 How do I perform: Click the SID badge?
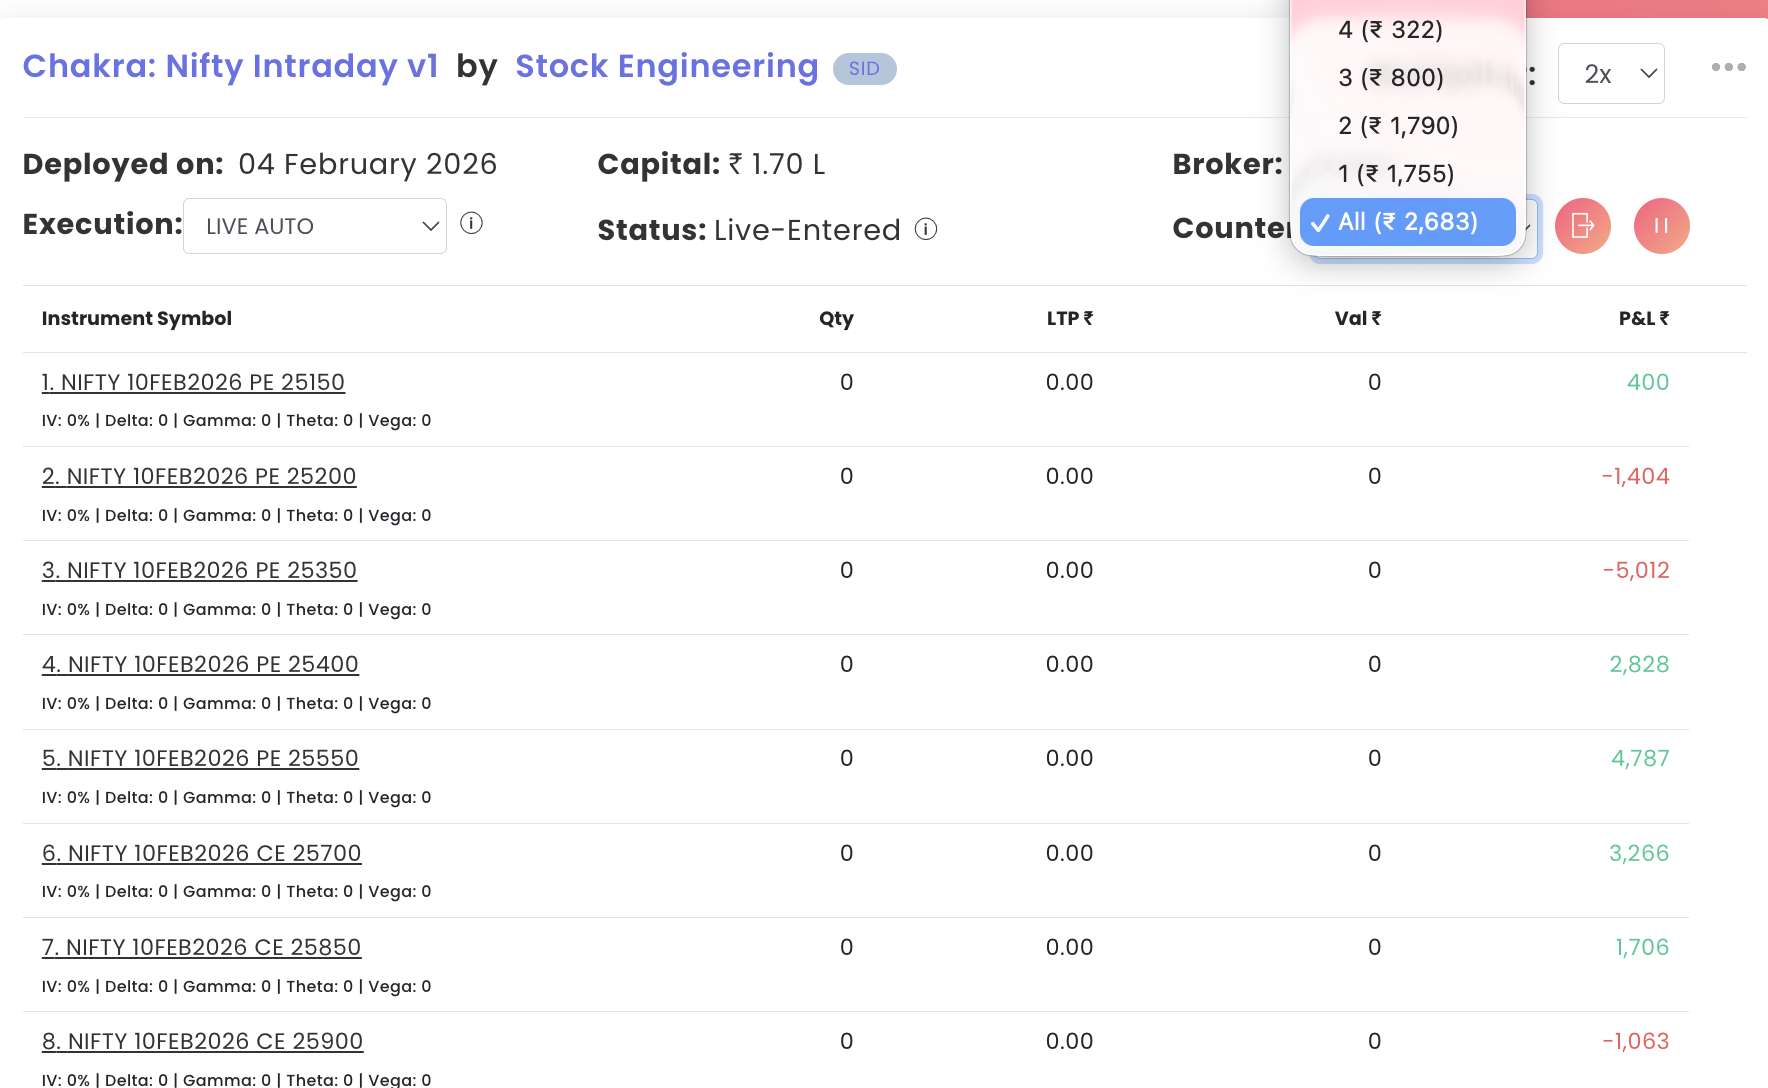point(864,68)
